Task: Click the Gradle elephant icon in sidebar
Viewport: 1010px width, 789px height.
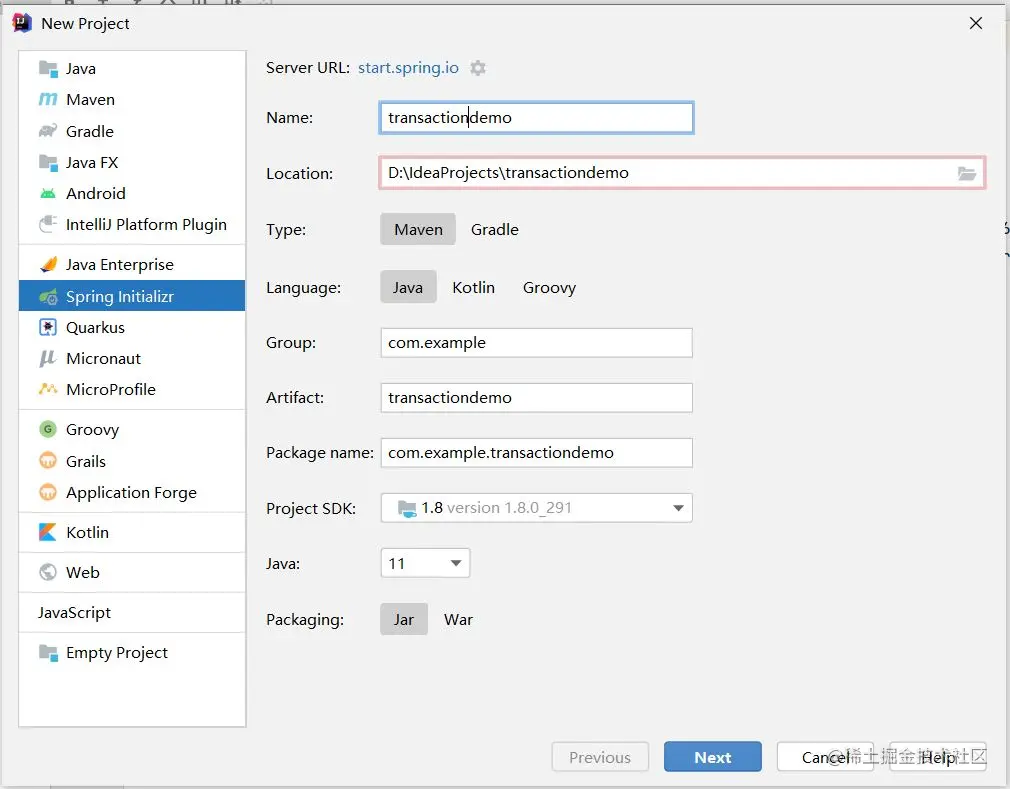Action: [x=48, y=131]
